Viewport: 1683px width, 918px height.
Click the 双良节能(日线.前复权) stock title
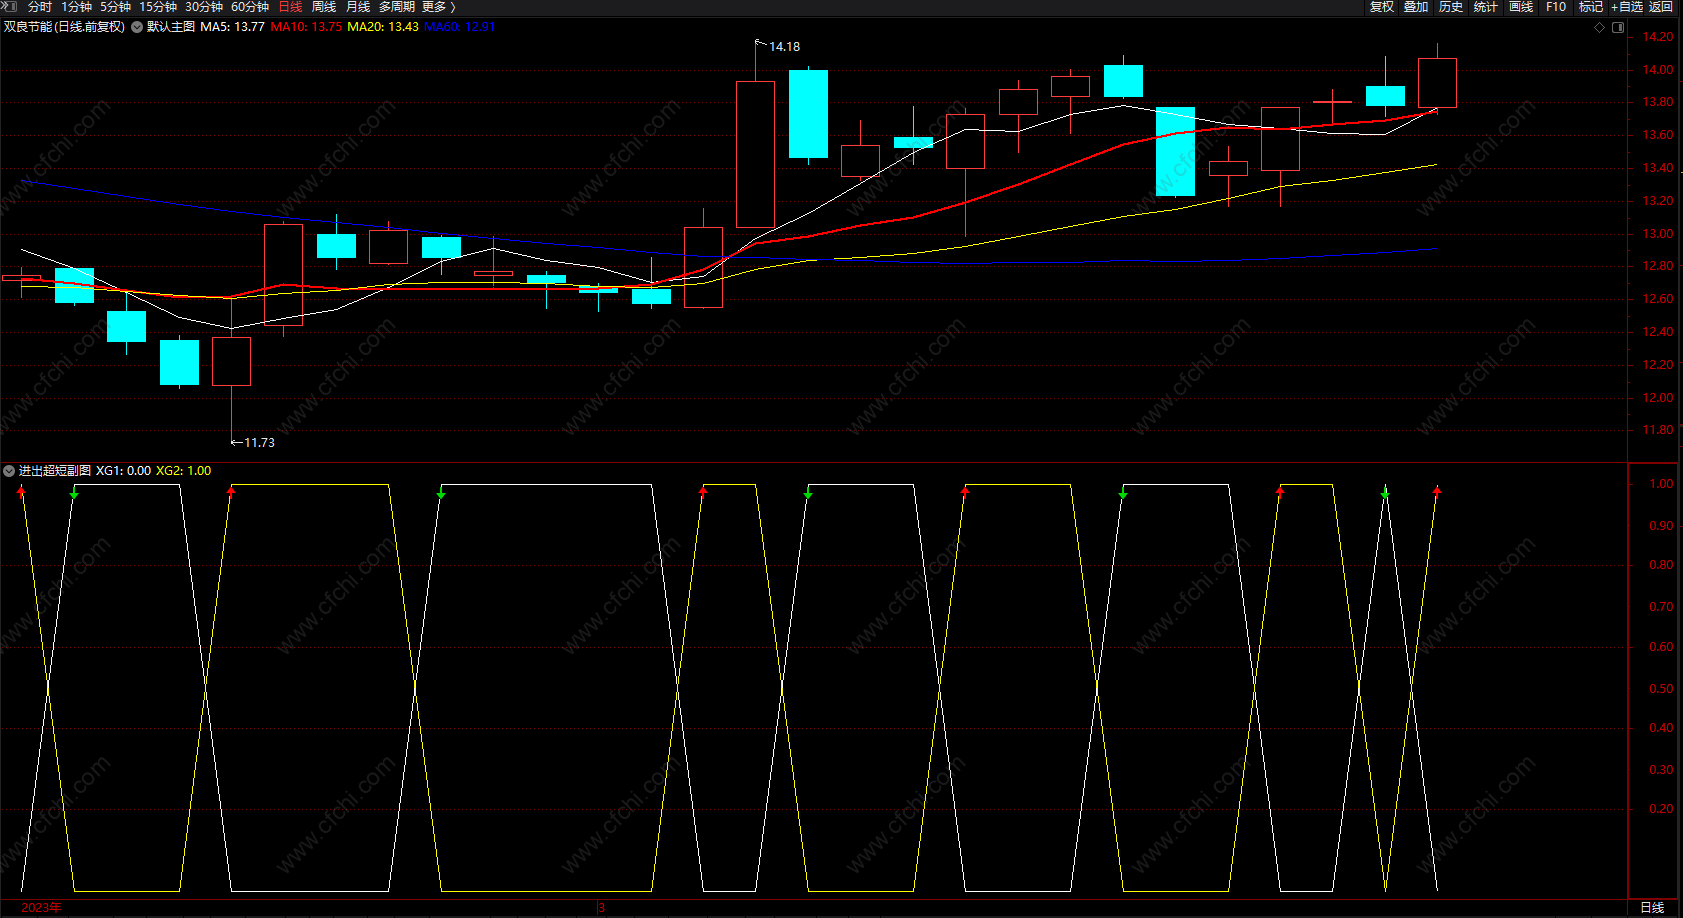pyautogui.click(x=64, y=27)
